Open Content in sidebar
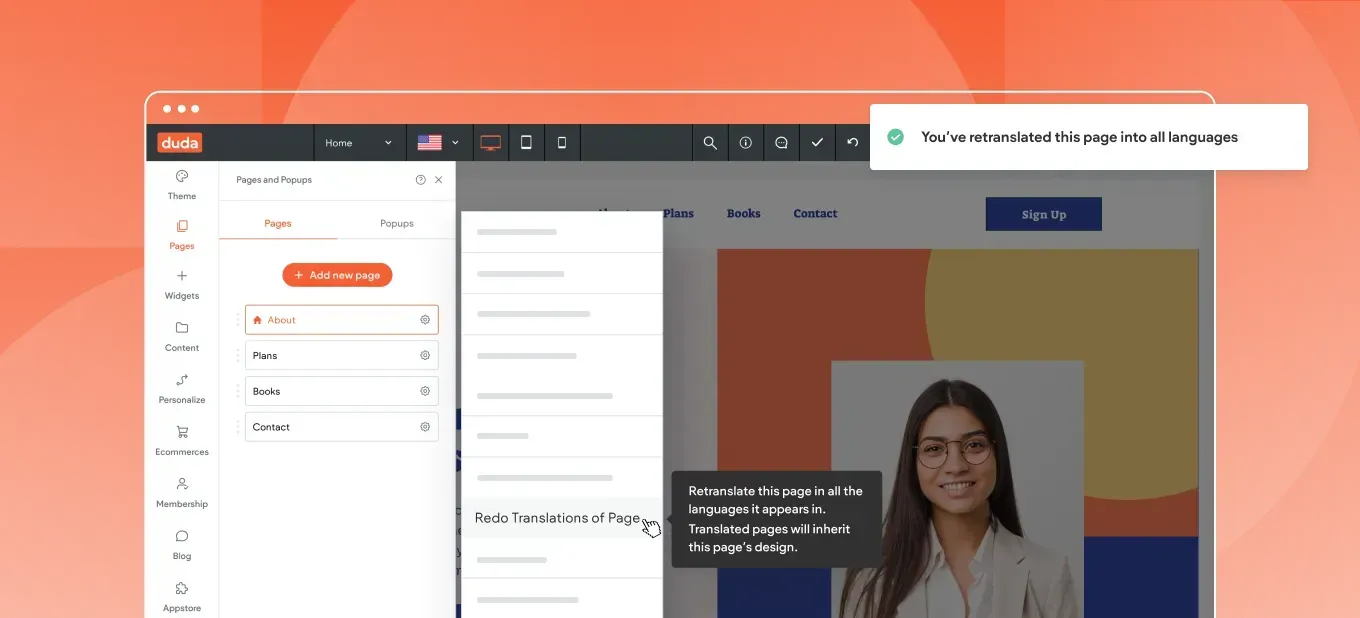 click(182, 337)
